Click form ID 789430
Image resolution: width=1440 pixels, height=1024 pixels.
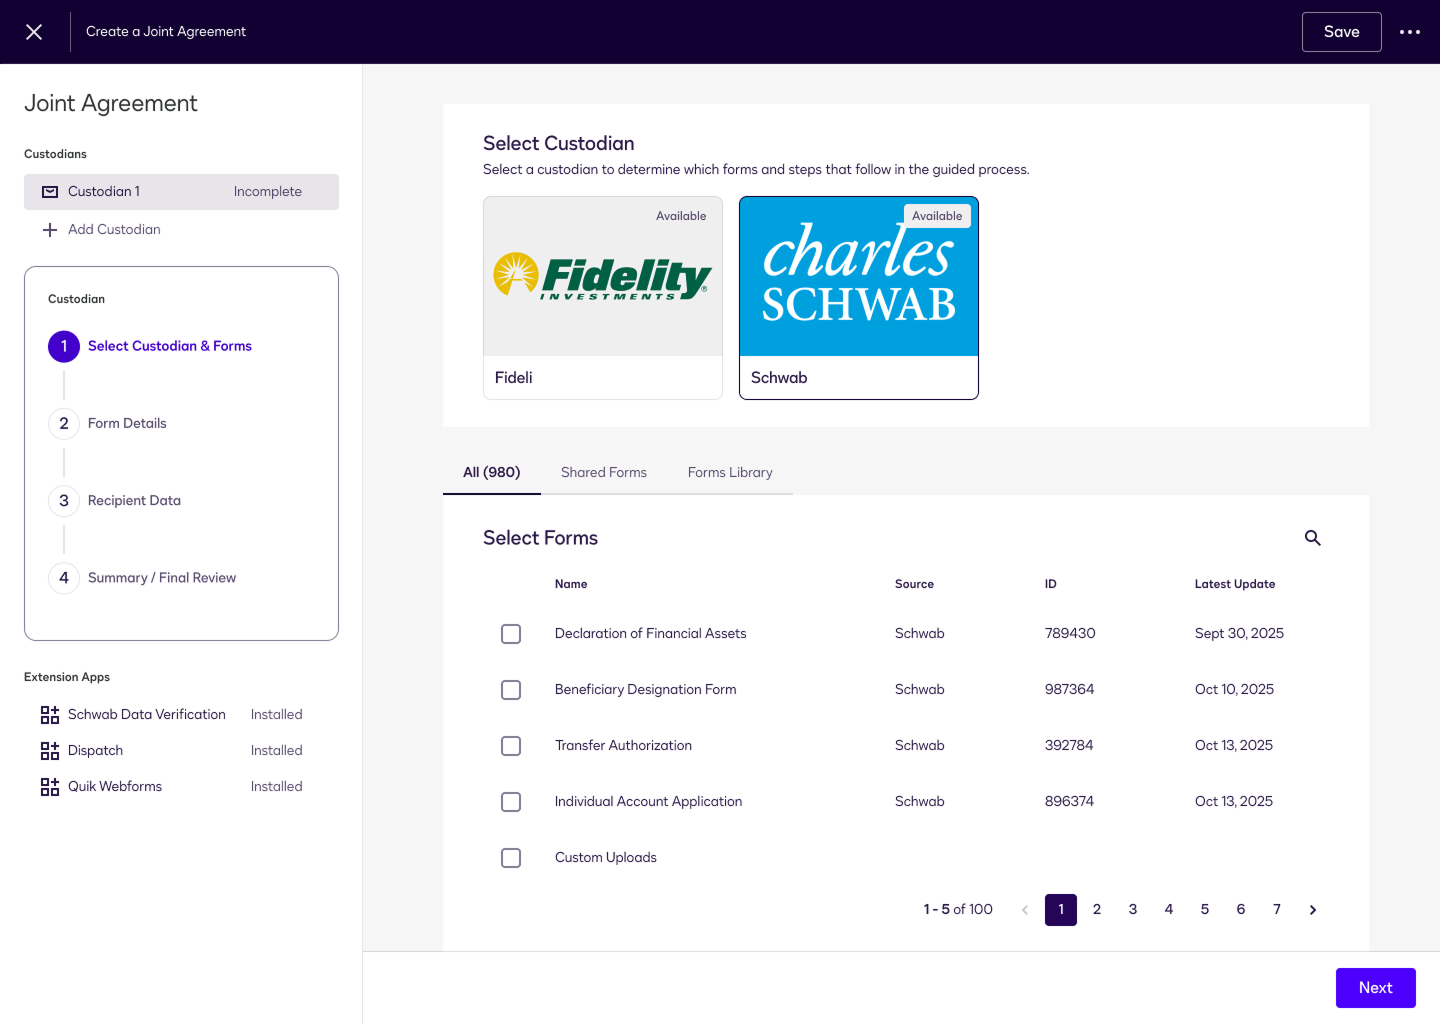1070,633
